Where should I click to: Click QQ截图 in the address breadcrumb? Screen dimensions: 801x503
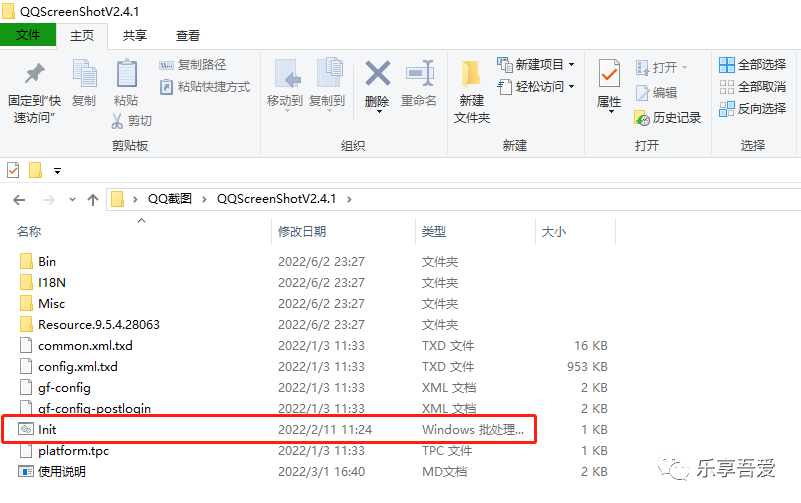[170, 199]
